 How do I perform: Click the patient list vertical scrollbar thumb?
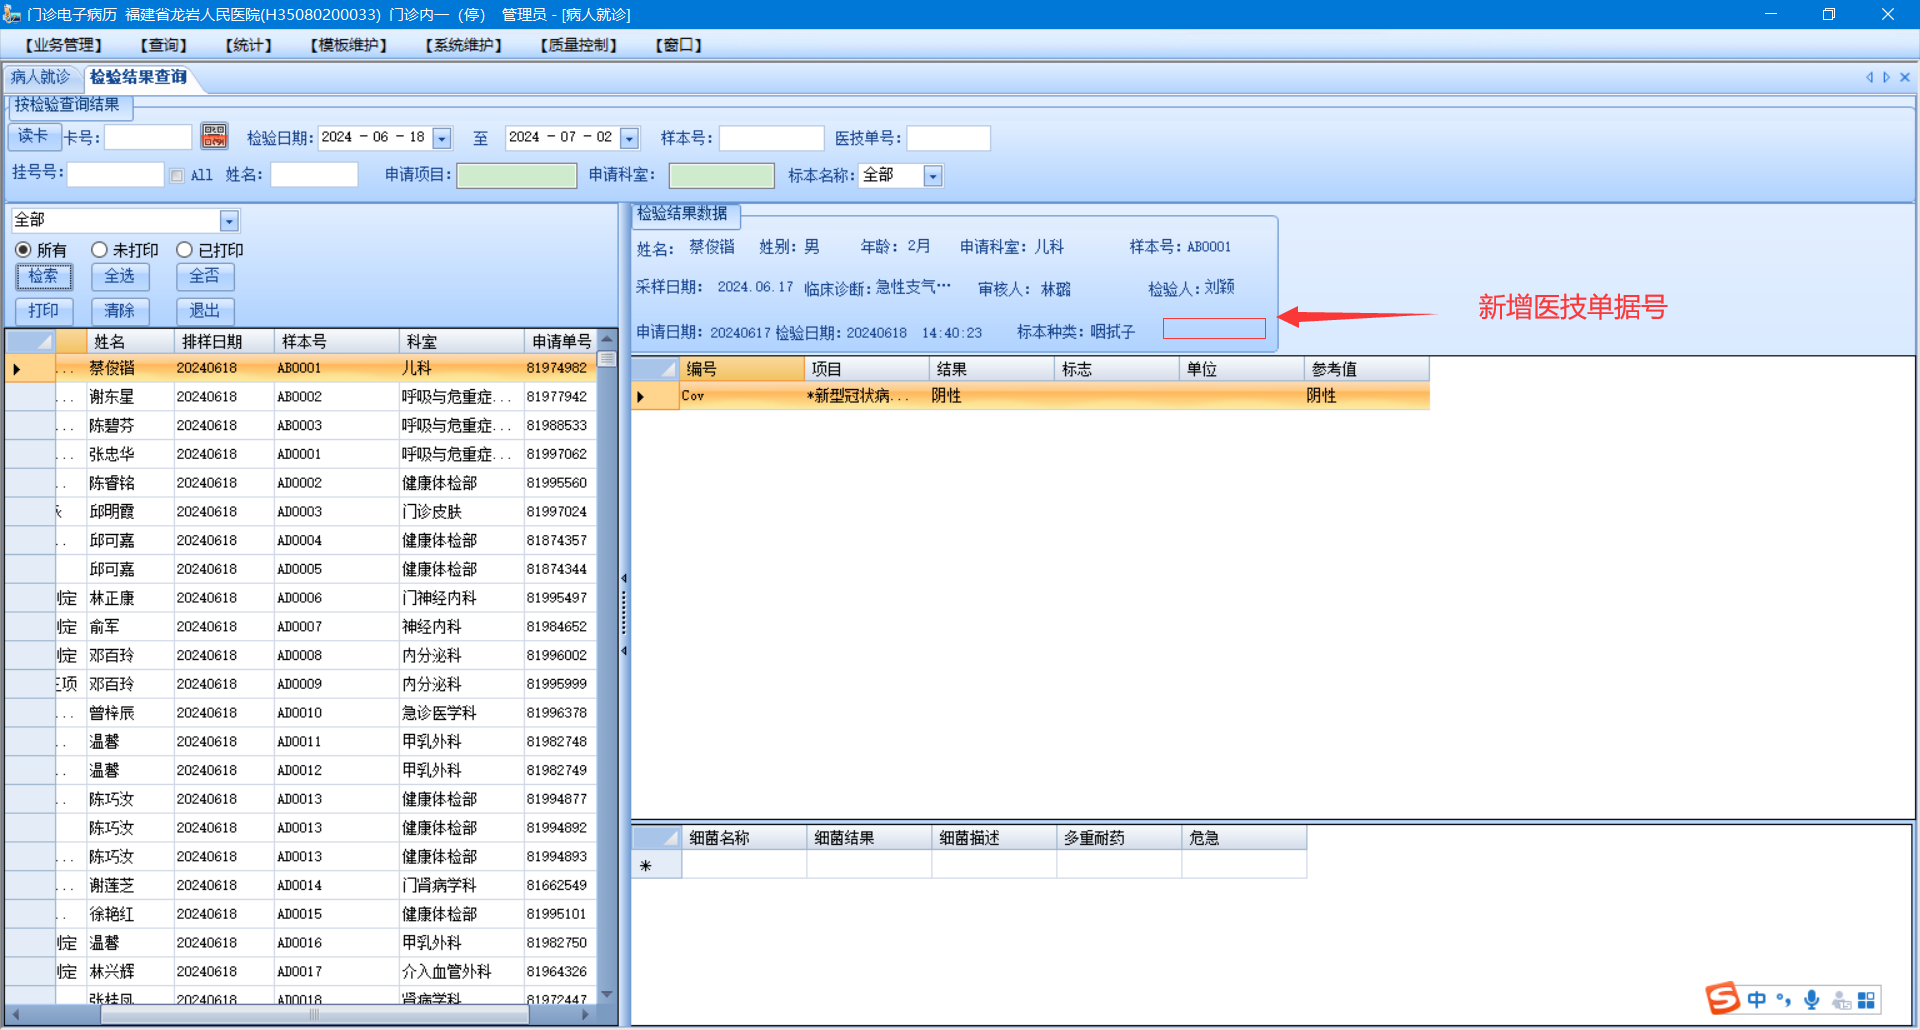tap(606, 359)
